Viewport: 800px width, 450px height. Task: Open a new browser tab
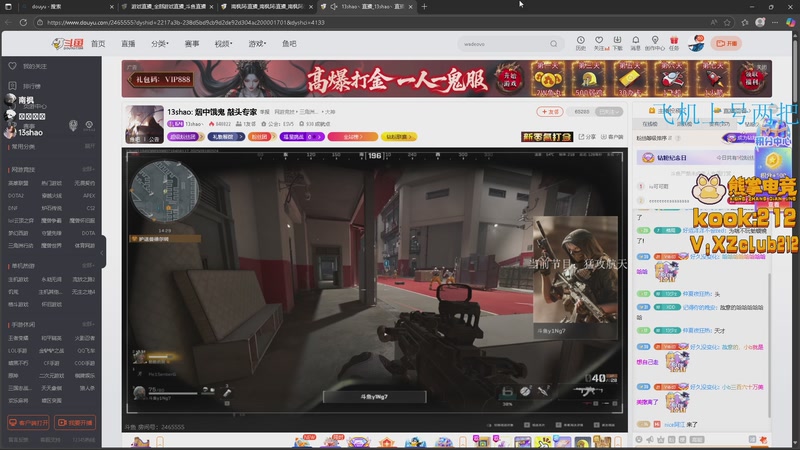click(424, 7)
